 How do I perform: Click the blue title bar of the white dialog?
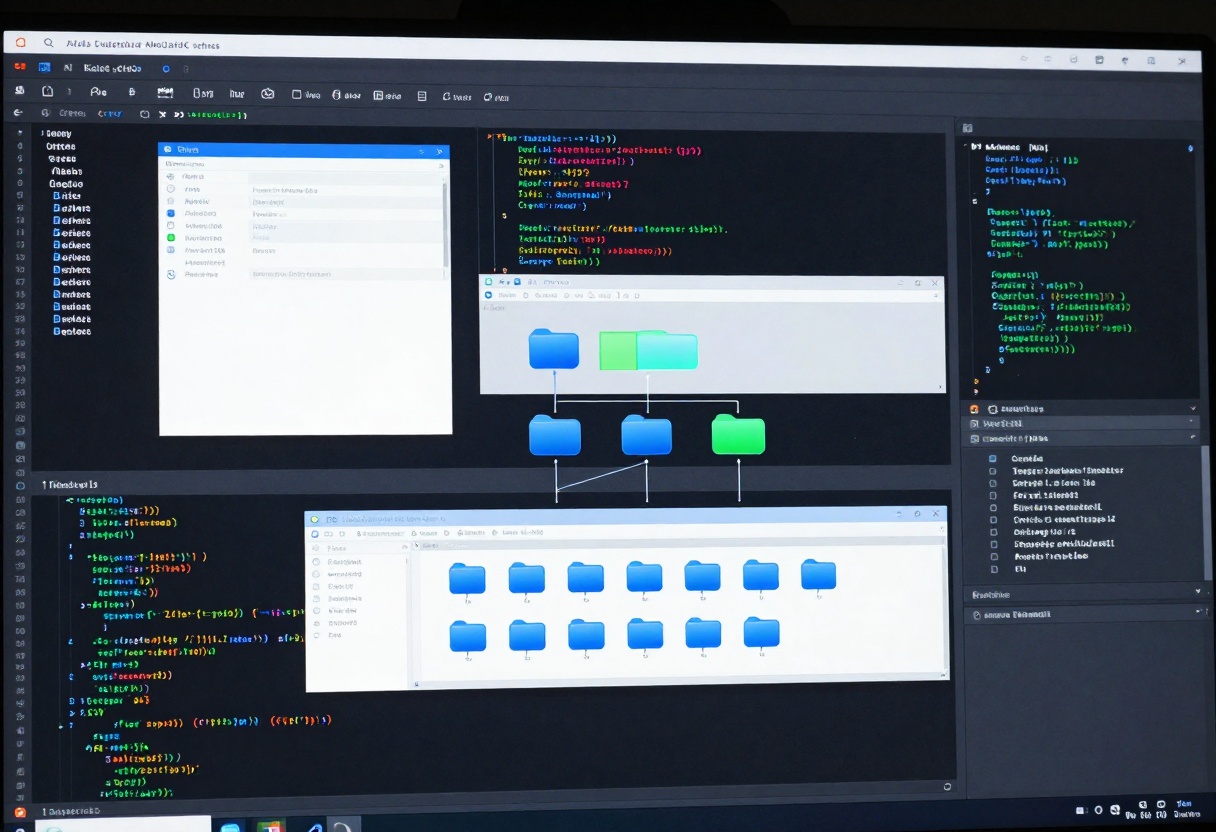click(304, 149)
